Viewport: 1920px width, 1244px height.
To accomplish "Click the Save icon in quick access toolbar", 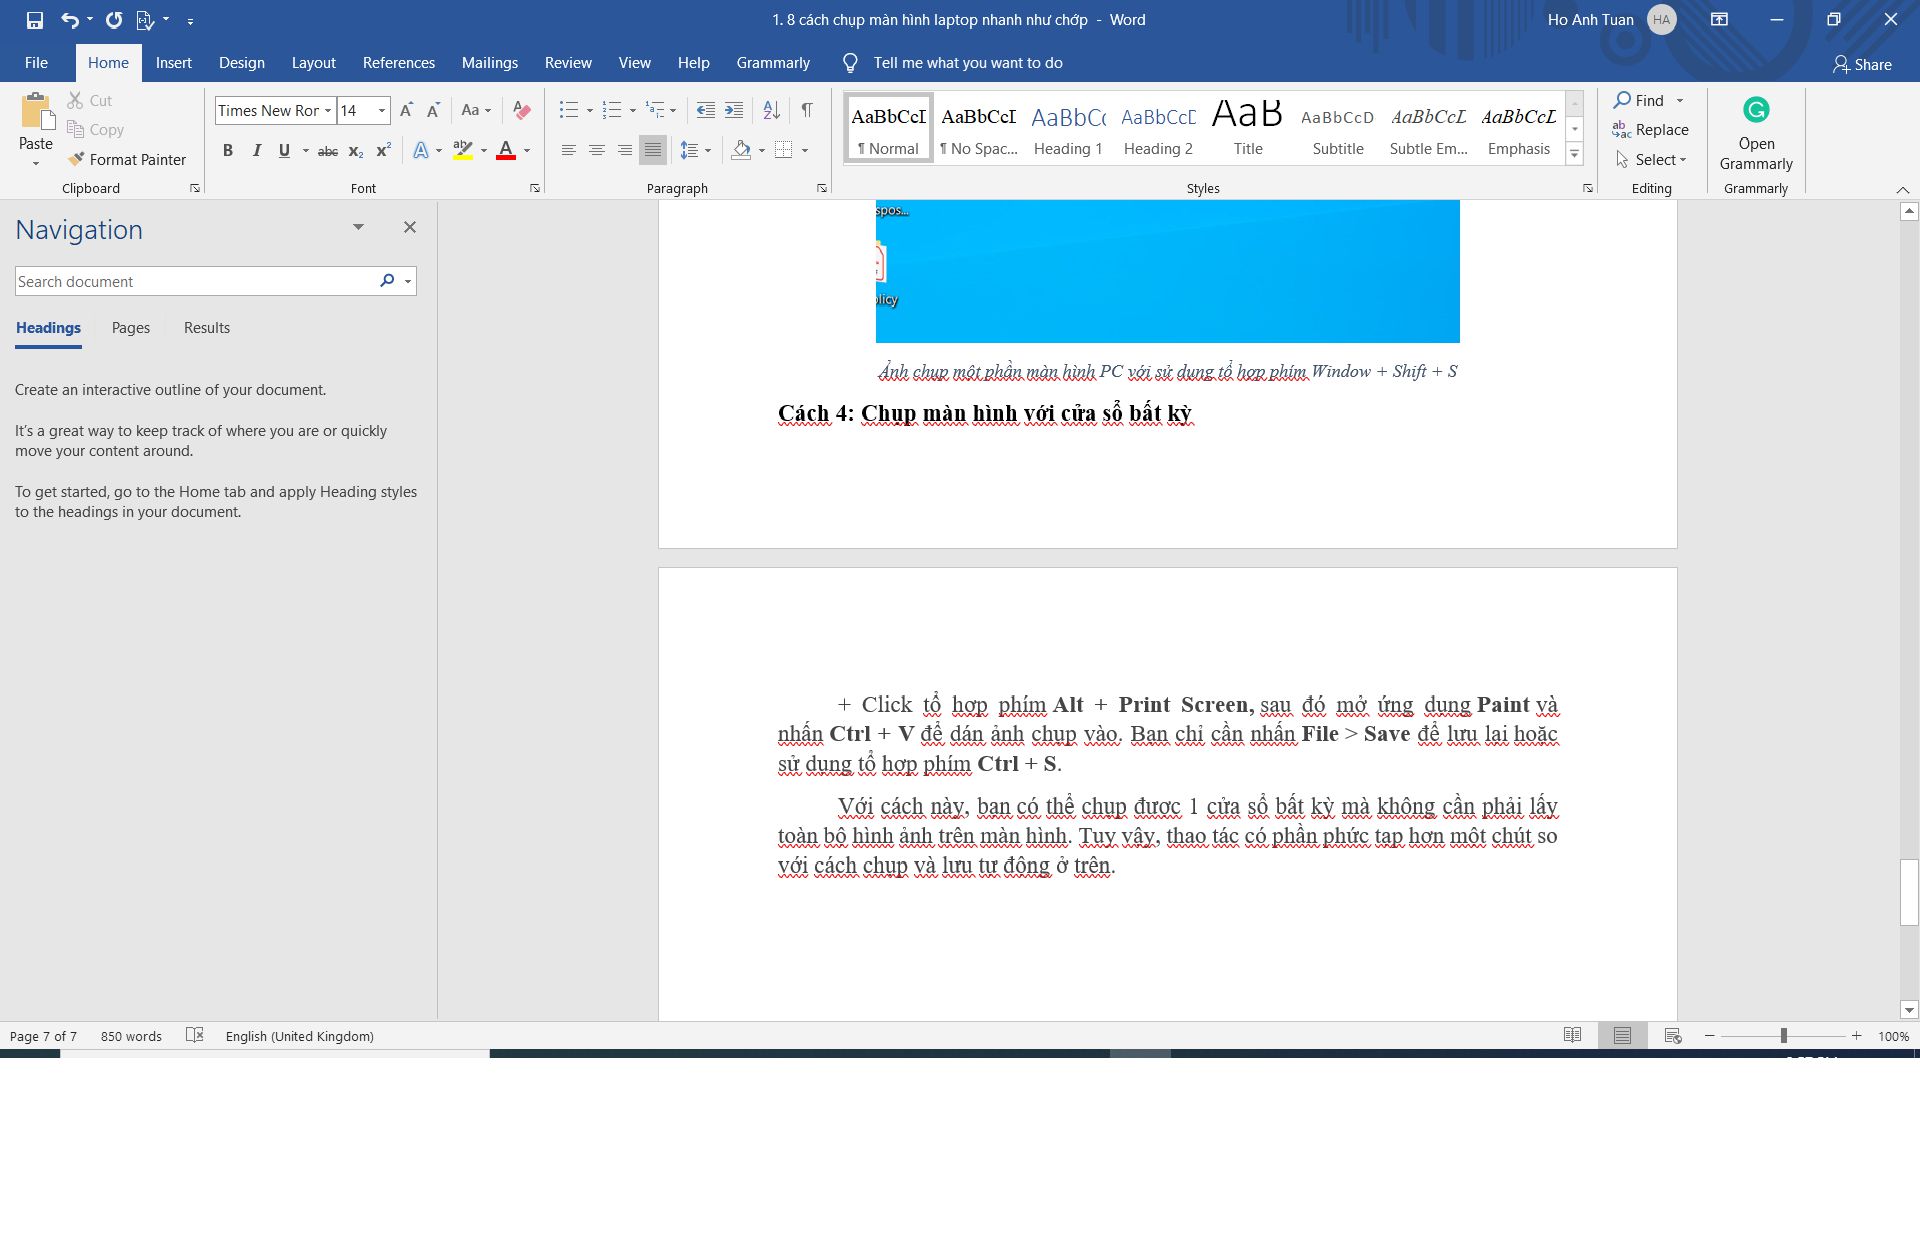I will [x=35, y=20].
